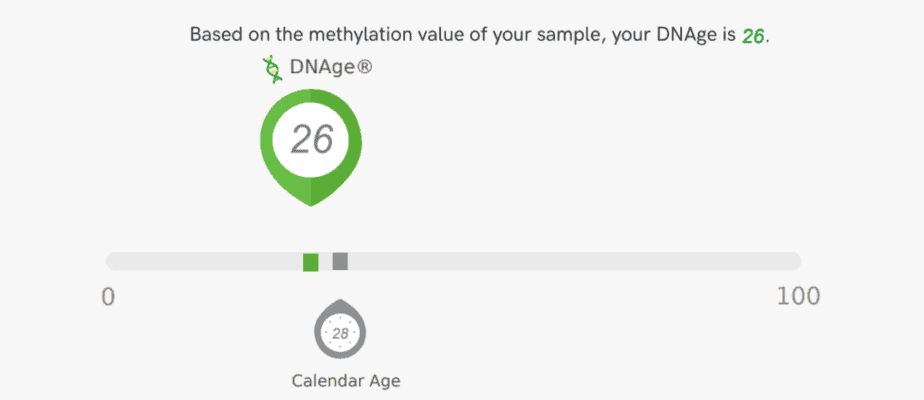This screenshot has height=400, width=924.
Task: Click the rounded right end of the age bar
Action: pos(794,262)
